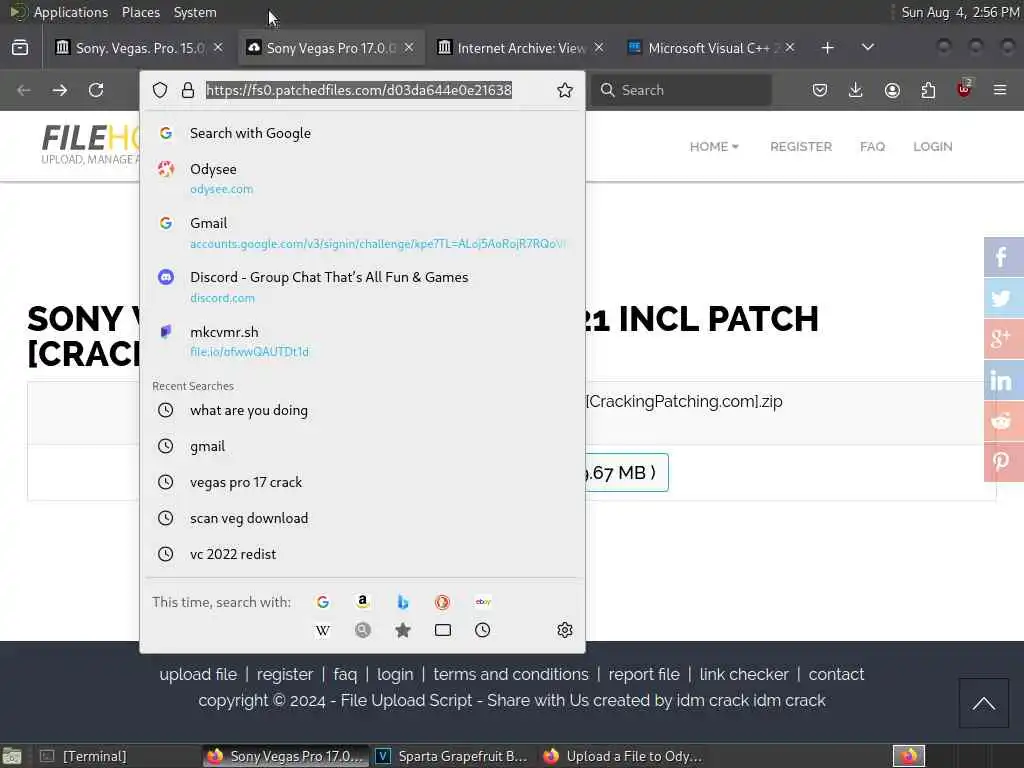Screen dimensions: 1024x768
Task: Open the Places menu
Action: click(140, 12)
